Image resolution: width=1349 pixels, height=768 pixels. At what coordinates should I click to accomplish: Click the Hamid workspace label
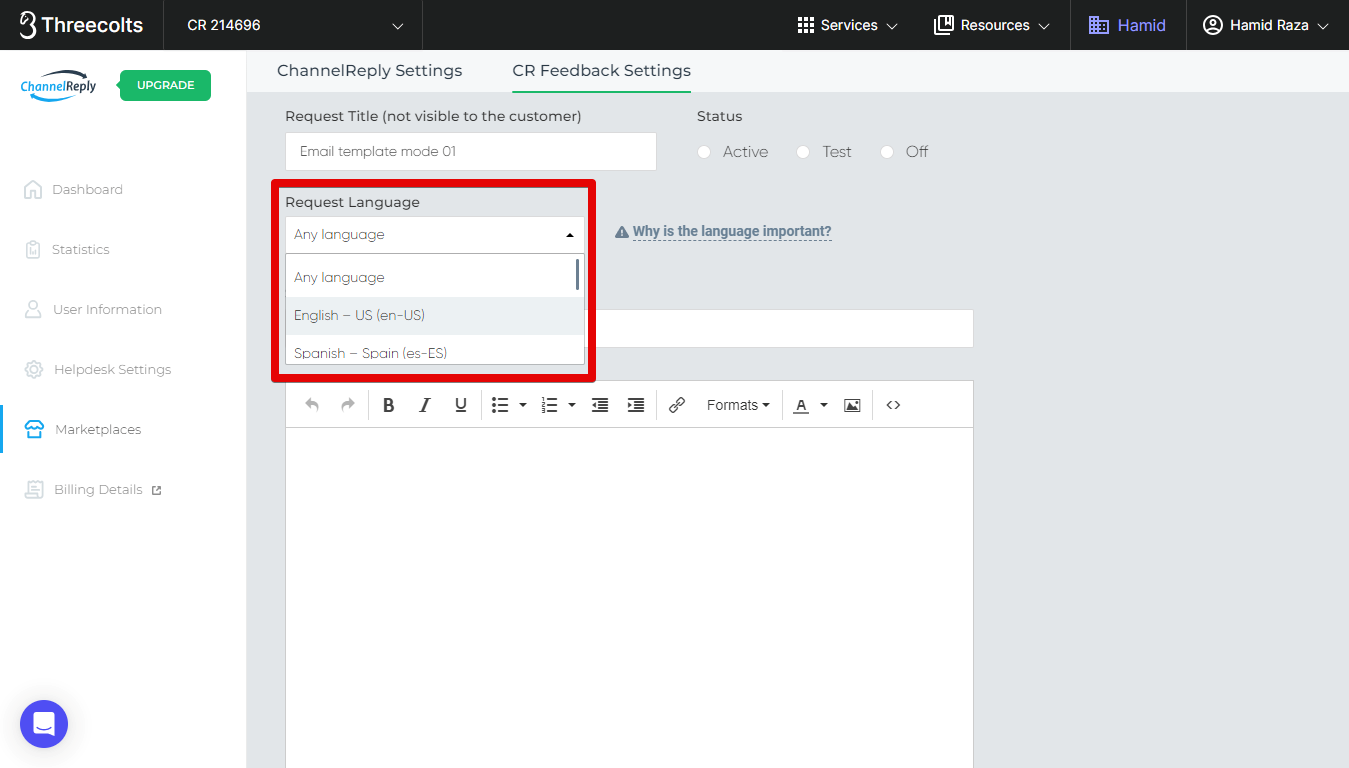(x=1142, y=25)
